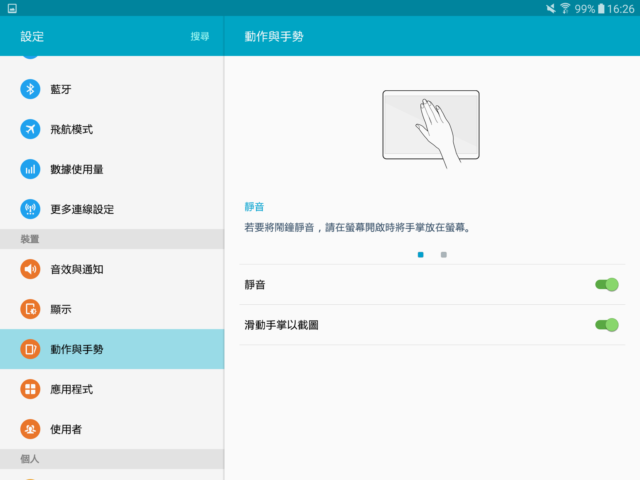This screenshot has width=640, height=480.
Task: Turn off the 滑動手掌以截圖 palm swipe switch
Action: (x=607, y=325)
